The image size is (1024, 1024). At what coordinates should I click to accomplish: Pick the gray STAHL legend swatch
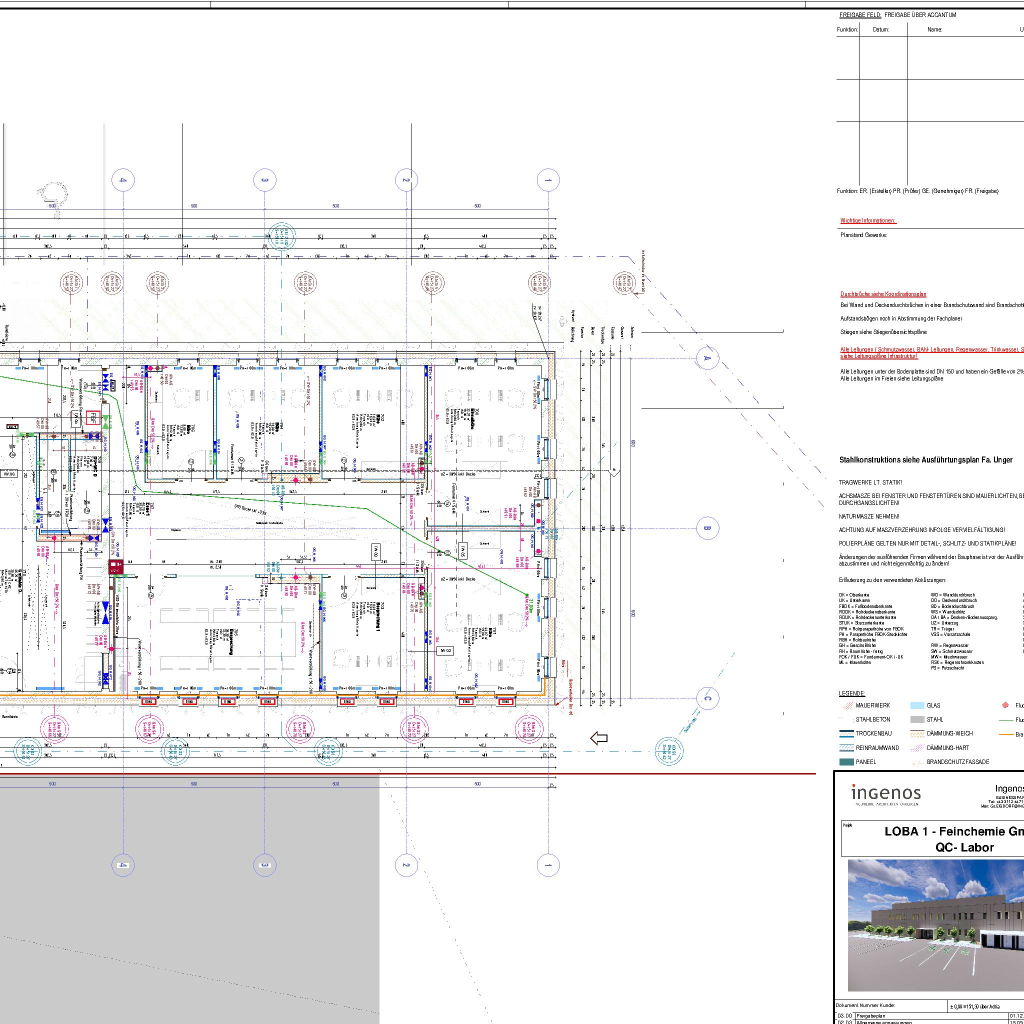point(916,719)
